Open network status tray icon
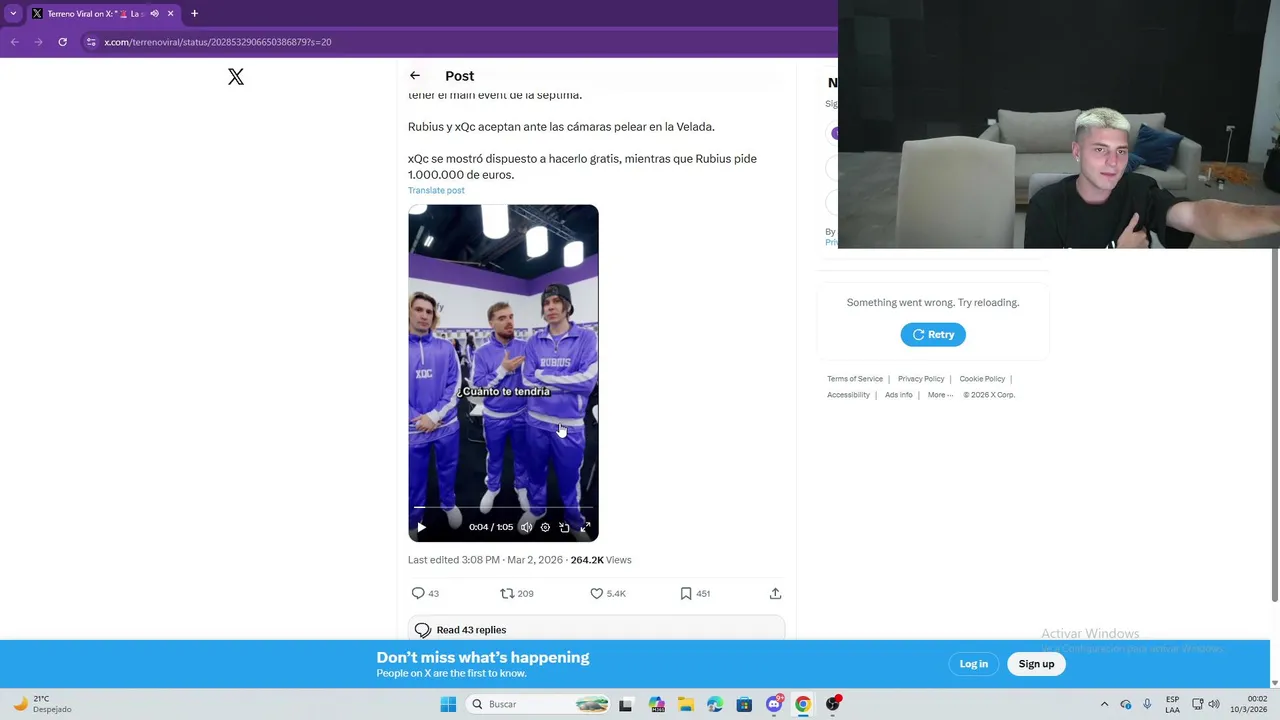Viewport: 1280px width, 720px height. point(1197,704)
